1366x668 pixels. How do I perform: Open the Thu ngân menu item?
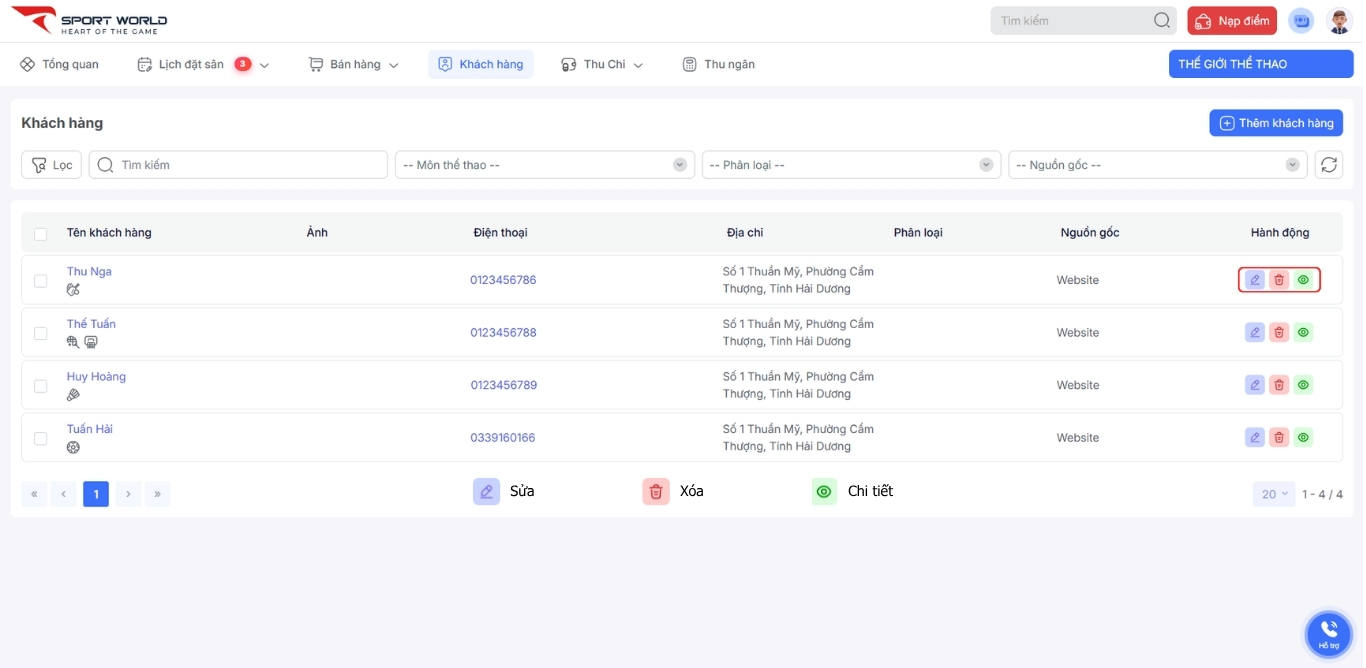[719, 64]
